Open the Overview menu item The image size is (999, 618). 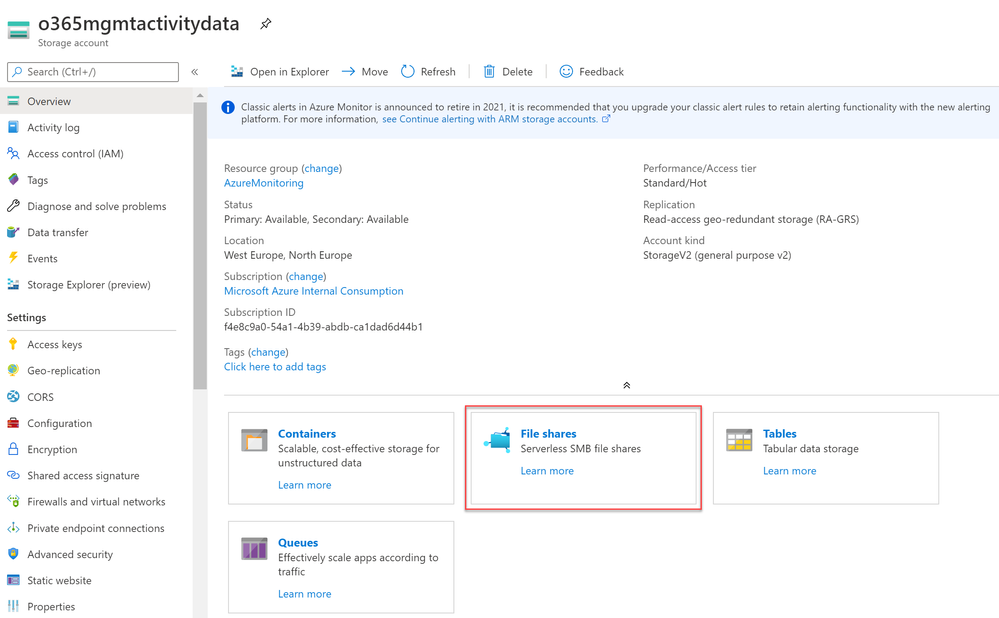tap(96, 101)
